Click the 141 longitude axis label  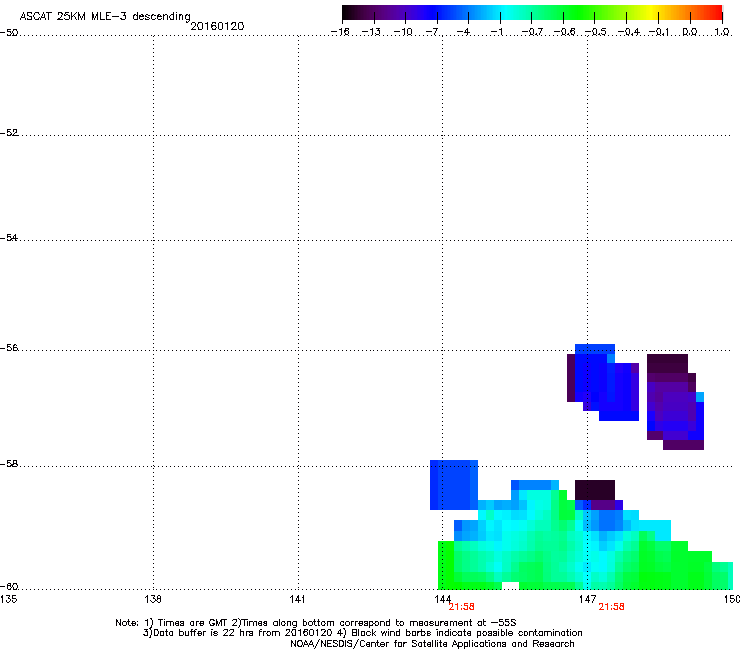point(297,599)
